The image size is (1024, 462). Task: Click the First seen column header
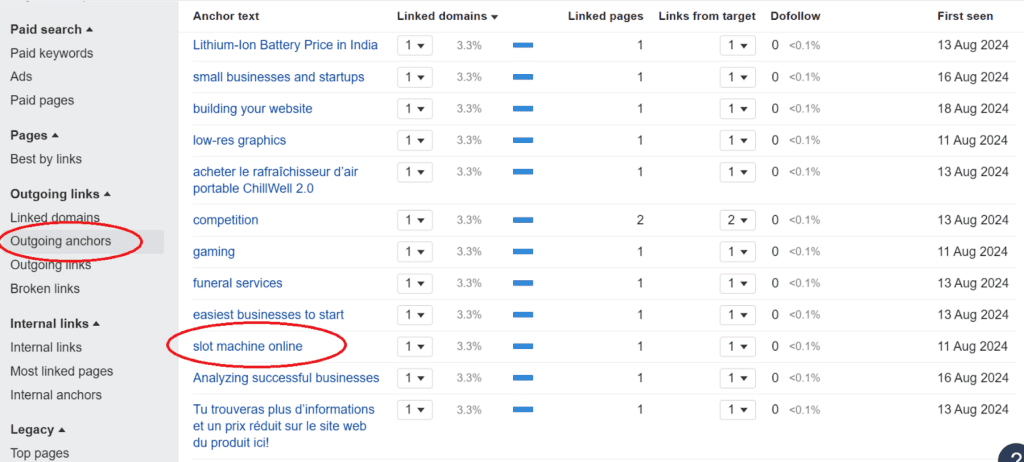(965, 16)
